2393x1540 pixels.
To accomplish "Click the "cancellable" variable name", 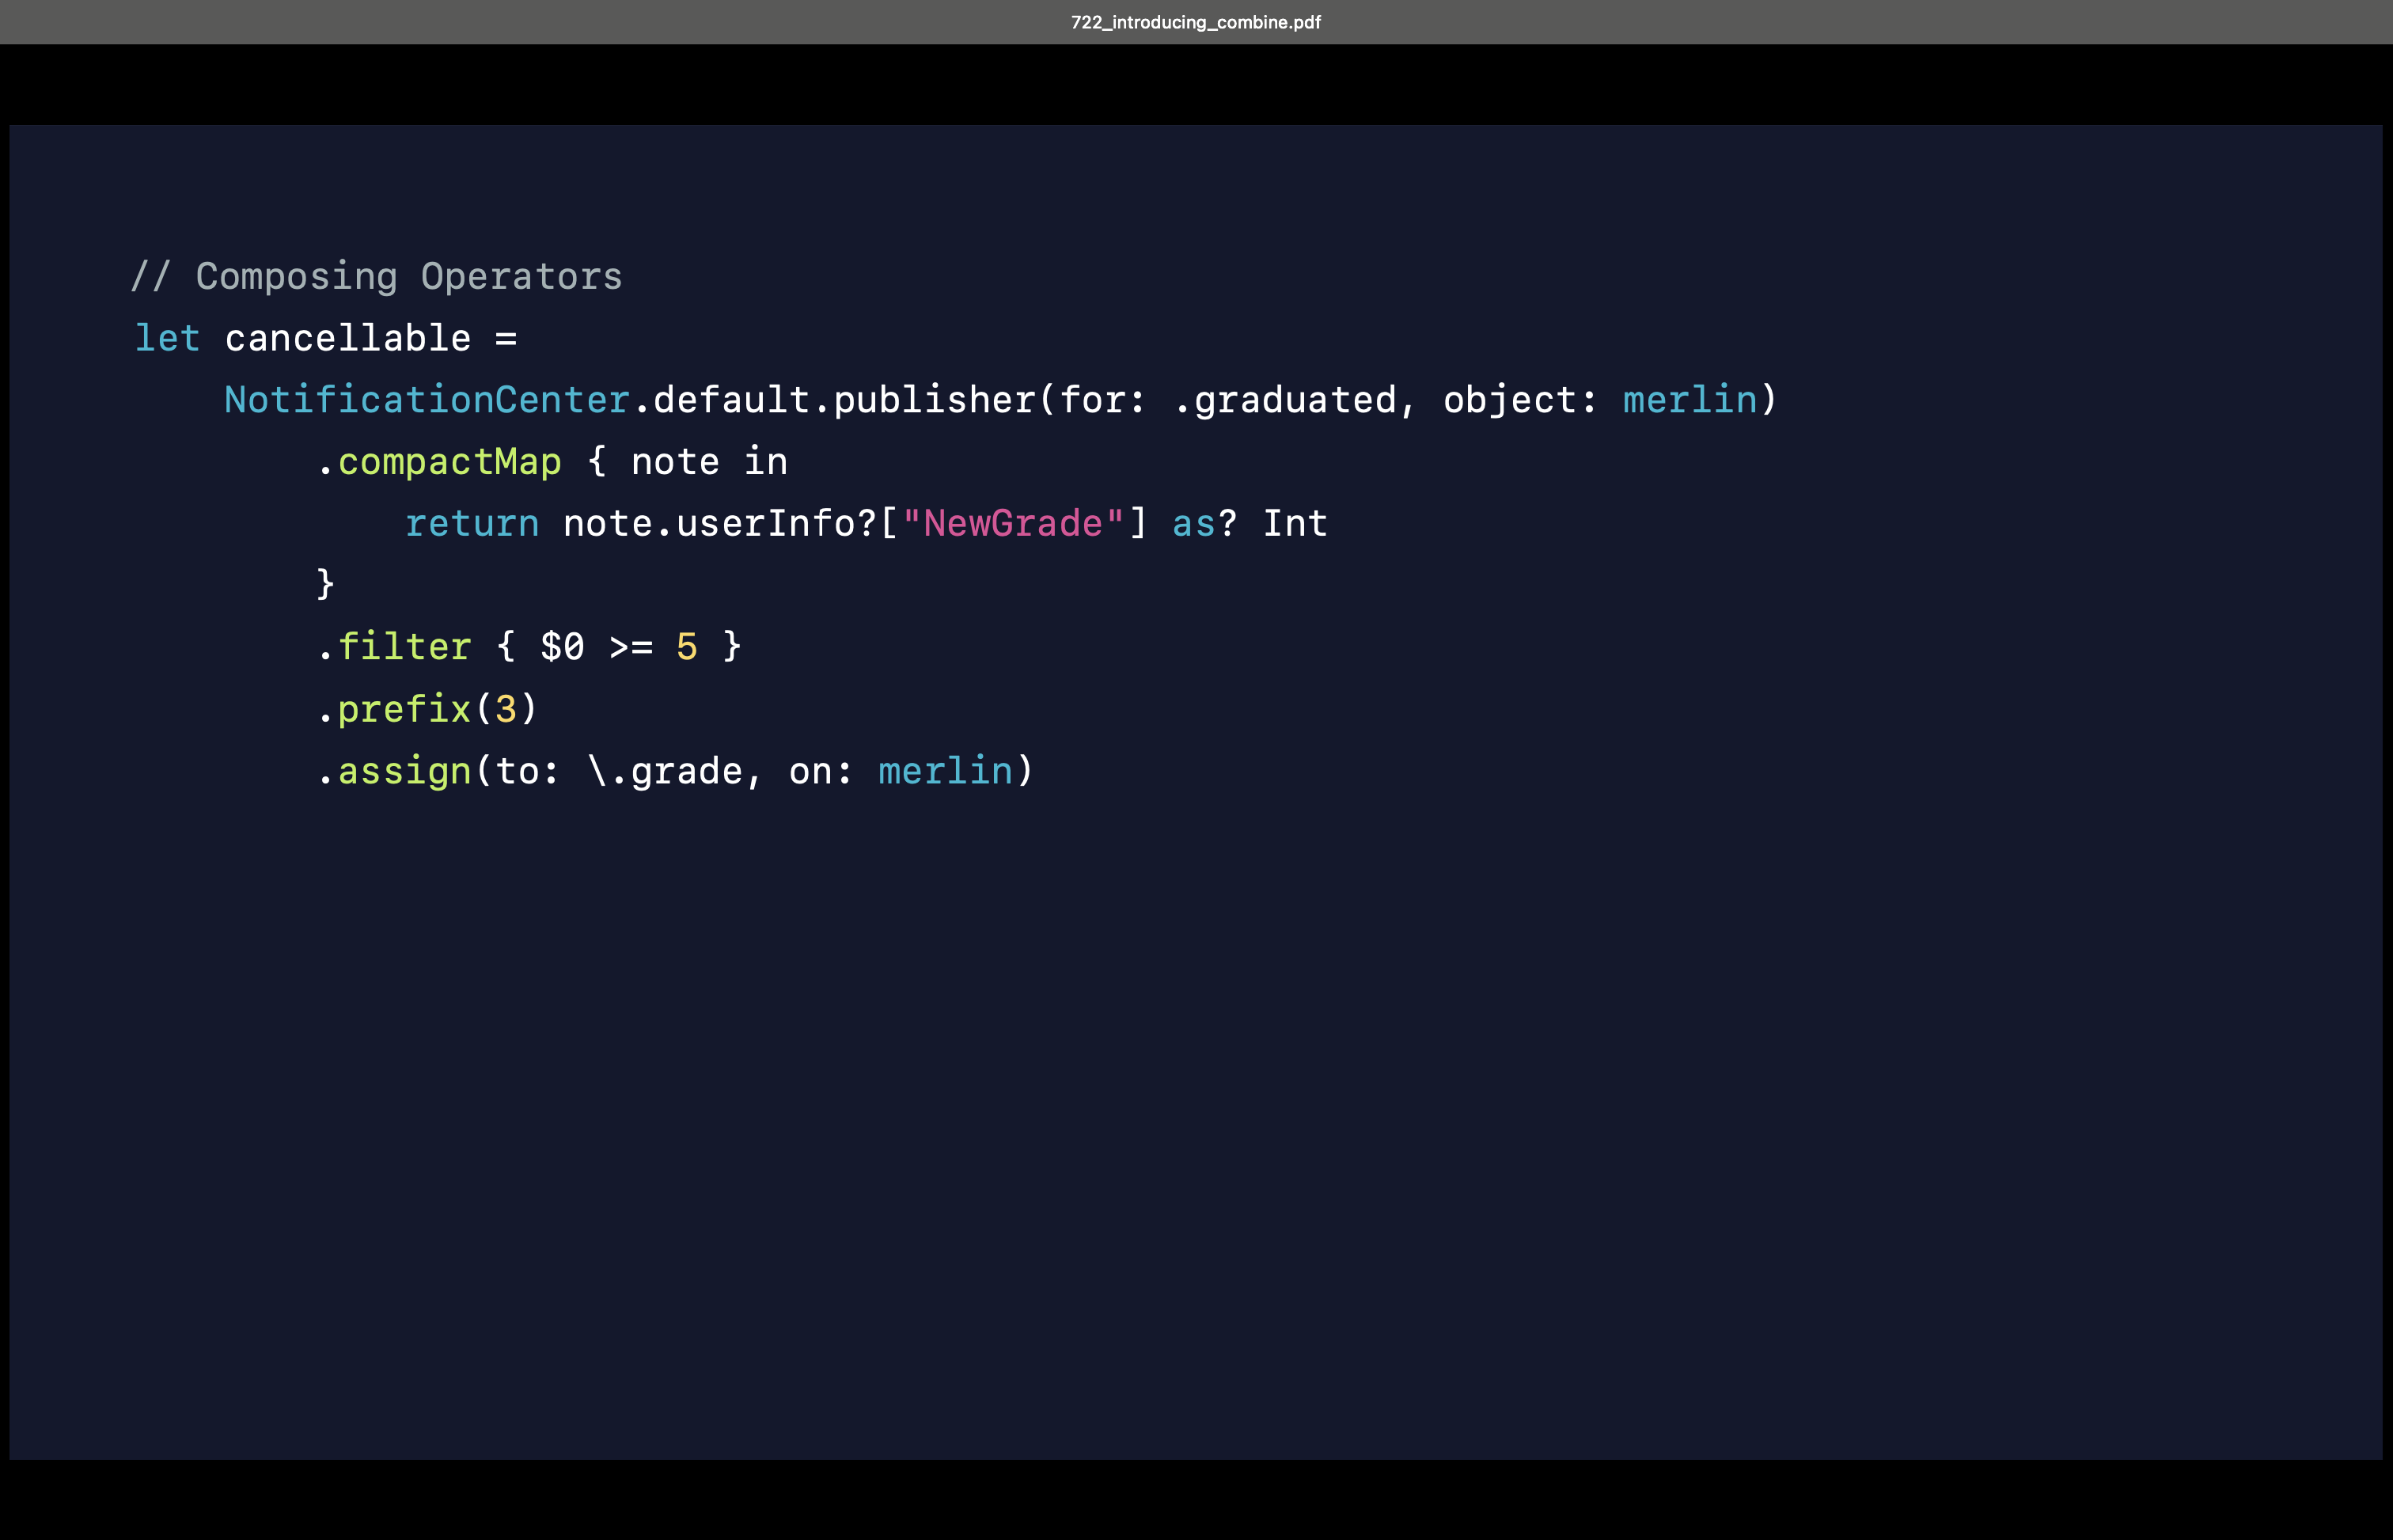I will (x=347, y=338).
